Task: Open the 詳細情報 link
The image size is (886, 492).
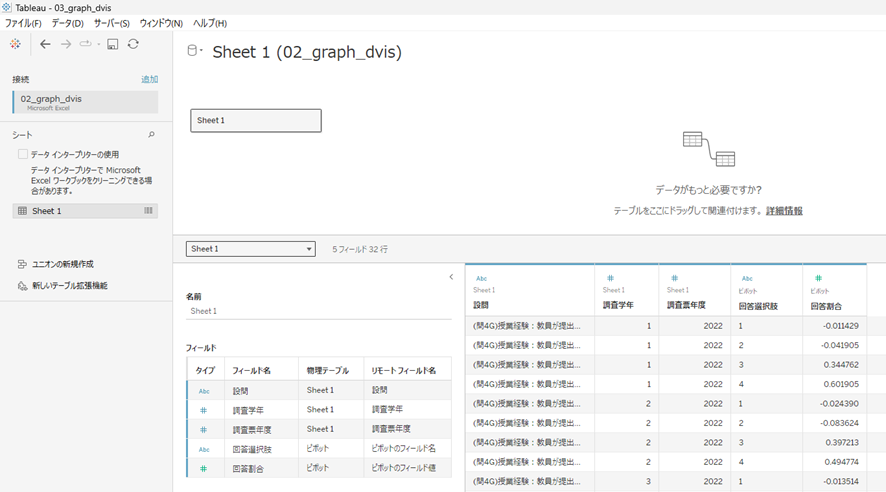Action: coord(784,211)
